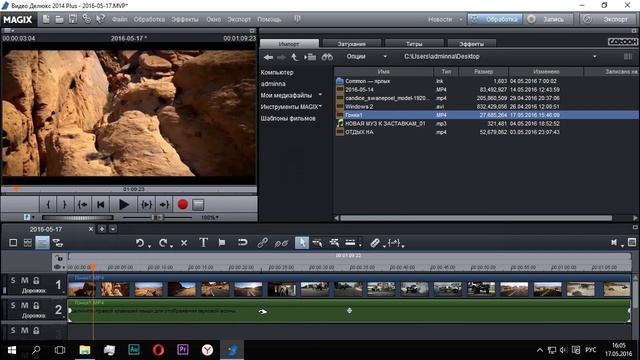Navigate back in media browser
This screenshot has height=360, width=640.
268,57
